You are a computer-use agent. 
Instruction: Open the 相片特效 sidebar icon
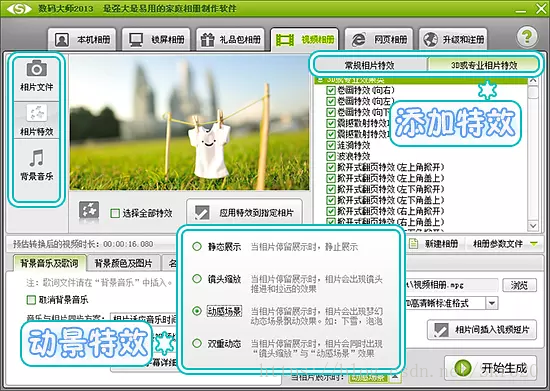click(36, 113)
